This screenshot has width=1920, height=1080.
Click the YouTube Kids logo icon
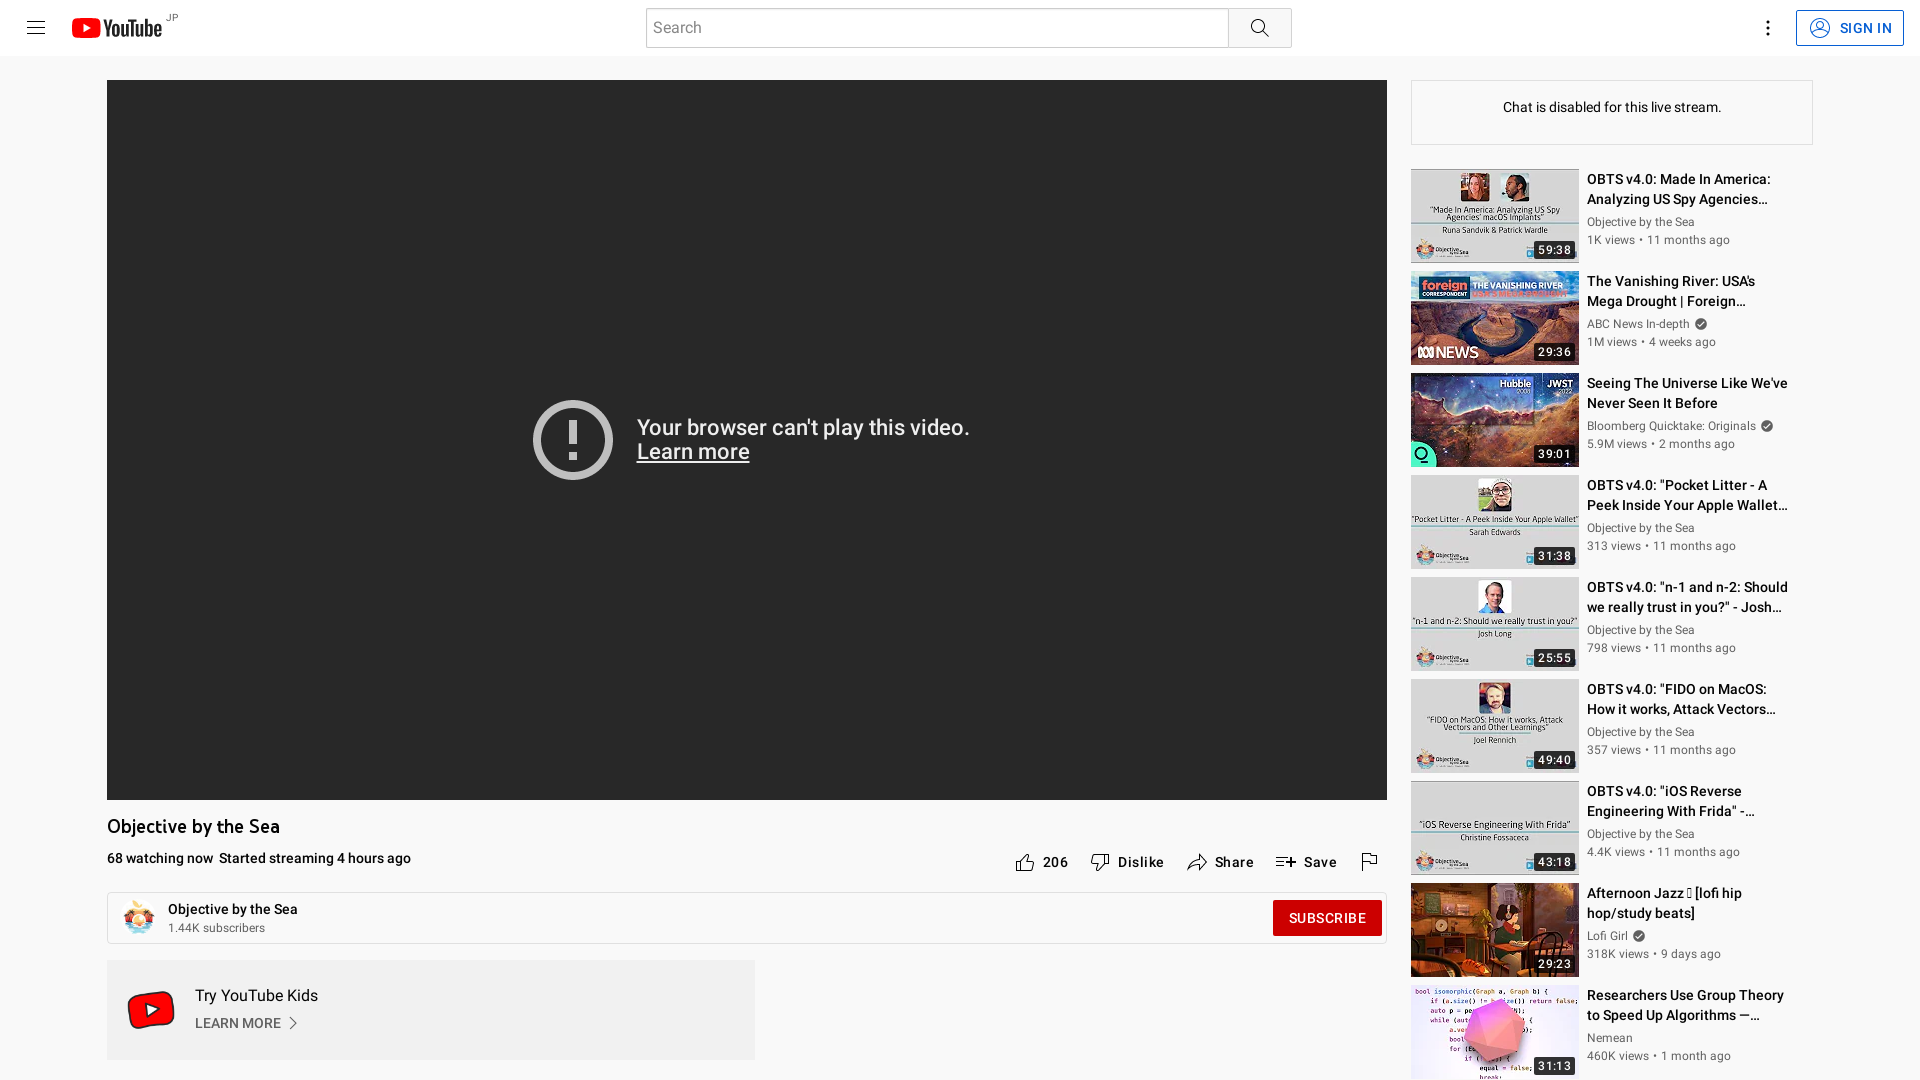(151, 1010)
